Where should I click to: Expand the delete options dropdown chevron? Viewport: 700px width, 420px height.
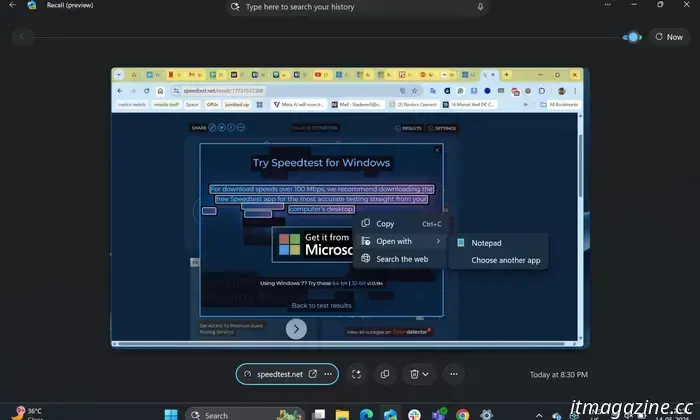pyautogui.click(x=426, y=374)
